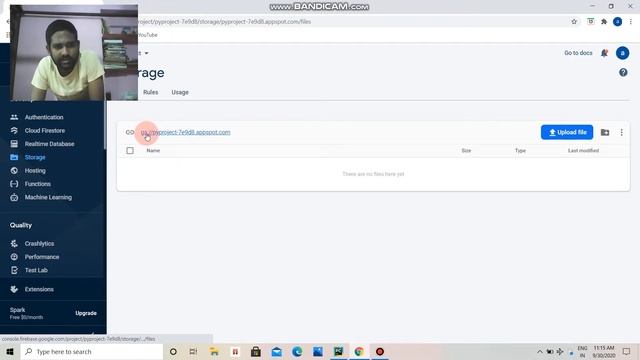Click the Windows taskbar search box
Screen dimensions: 640x360
(92, 351)
